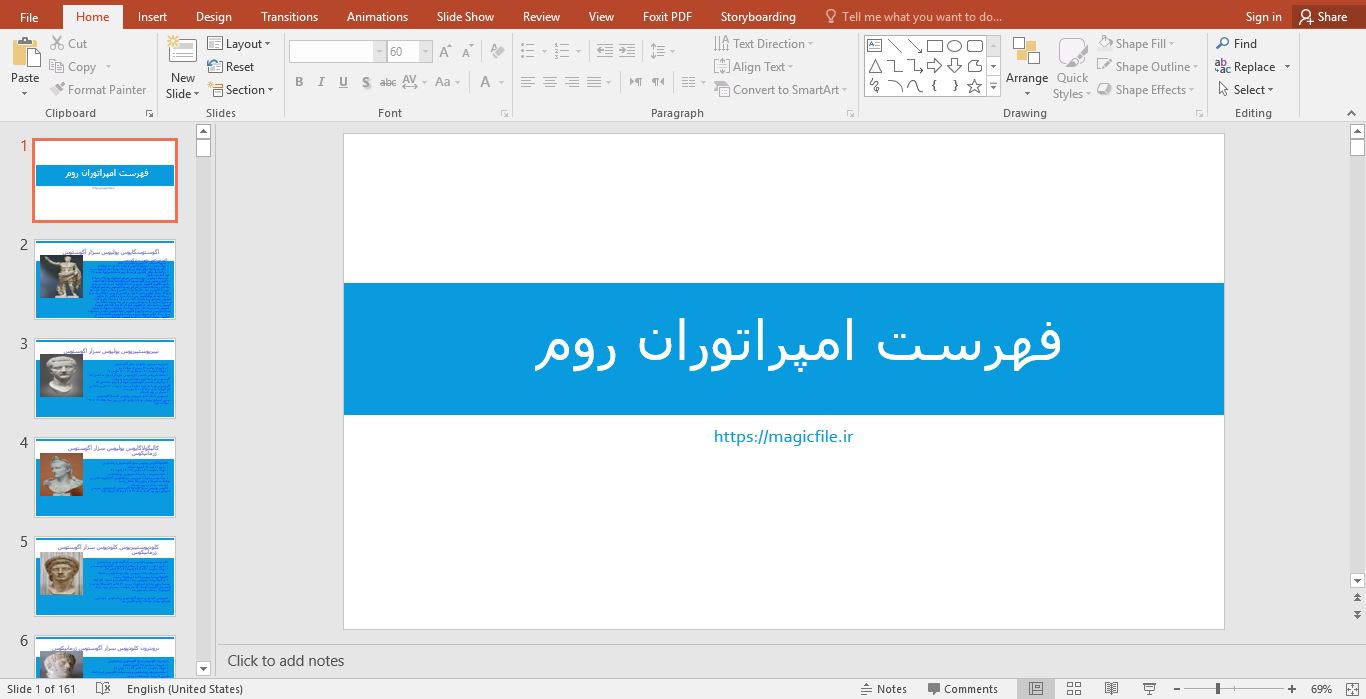The height and width of the screenshot is (699, 1366).
Task: Open the Shape Fill dropdown
Action: tap(1136, 44)
